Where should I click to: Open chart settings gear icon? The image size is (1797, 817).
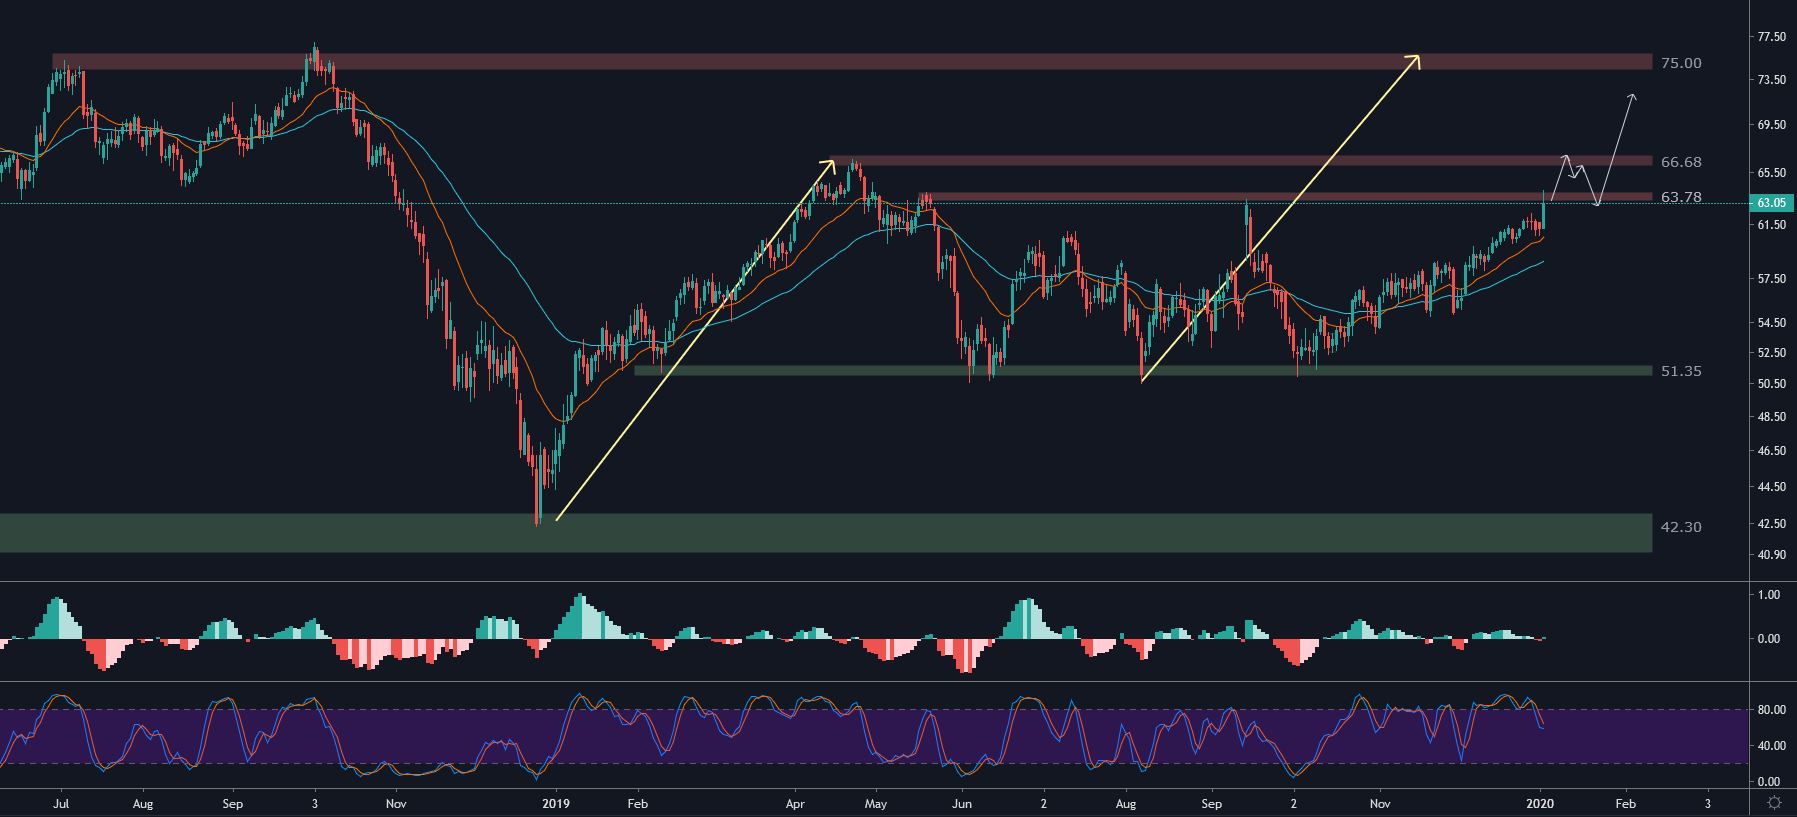pyautogui.click(x=1774, y=803)
